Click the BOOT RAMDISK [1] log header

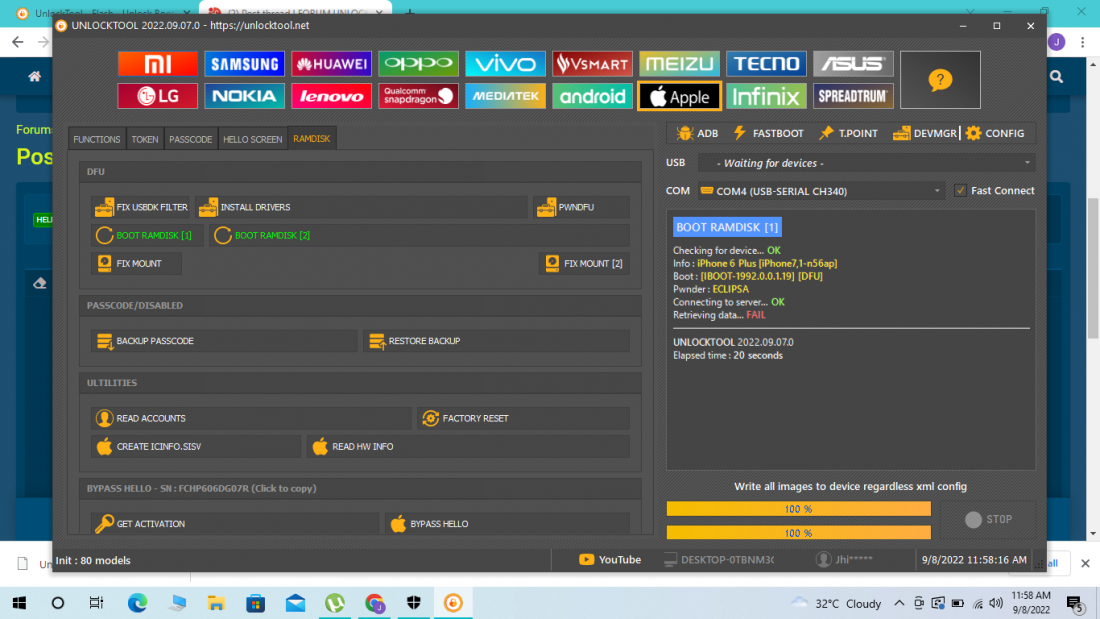[x=727, y=227]
